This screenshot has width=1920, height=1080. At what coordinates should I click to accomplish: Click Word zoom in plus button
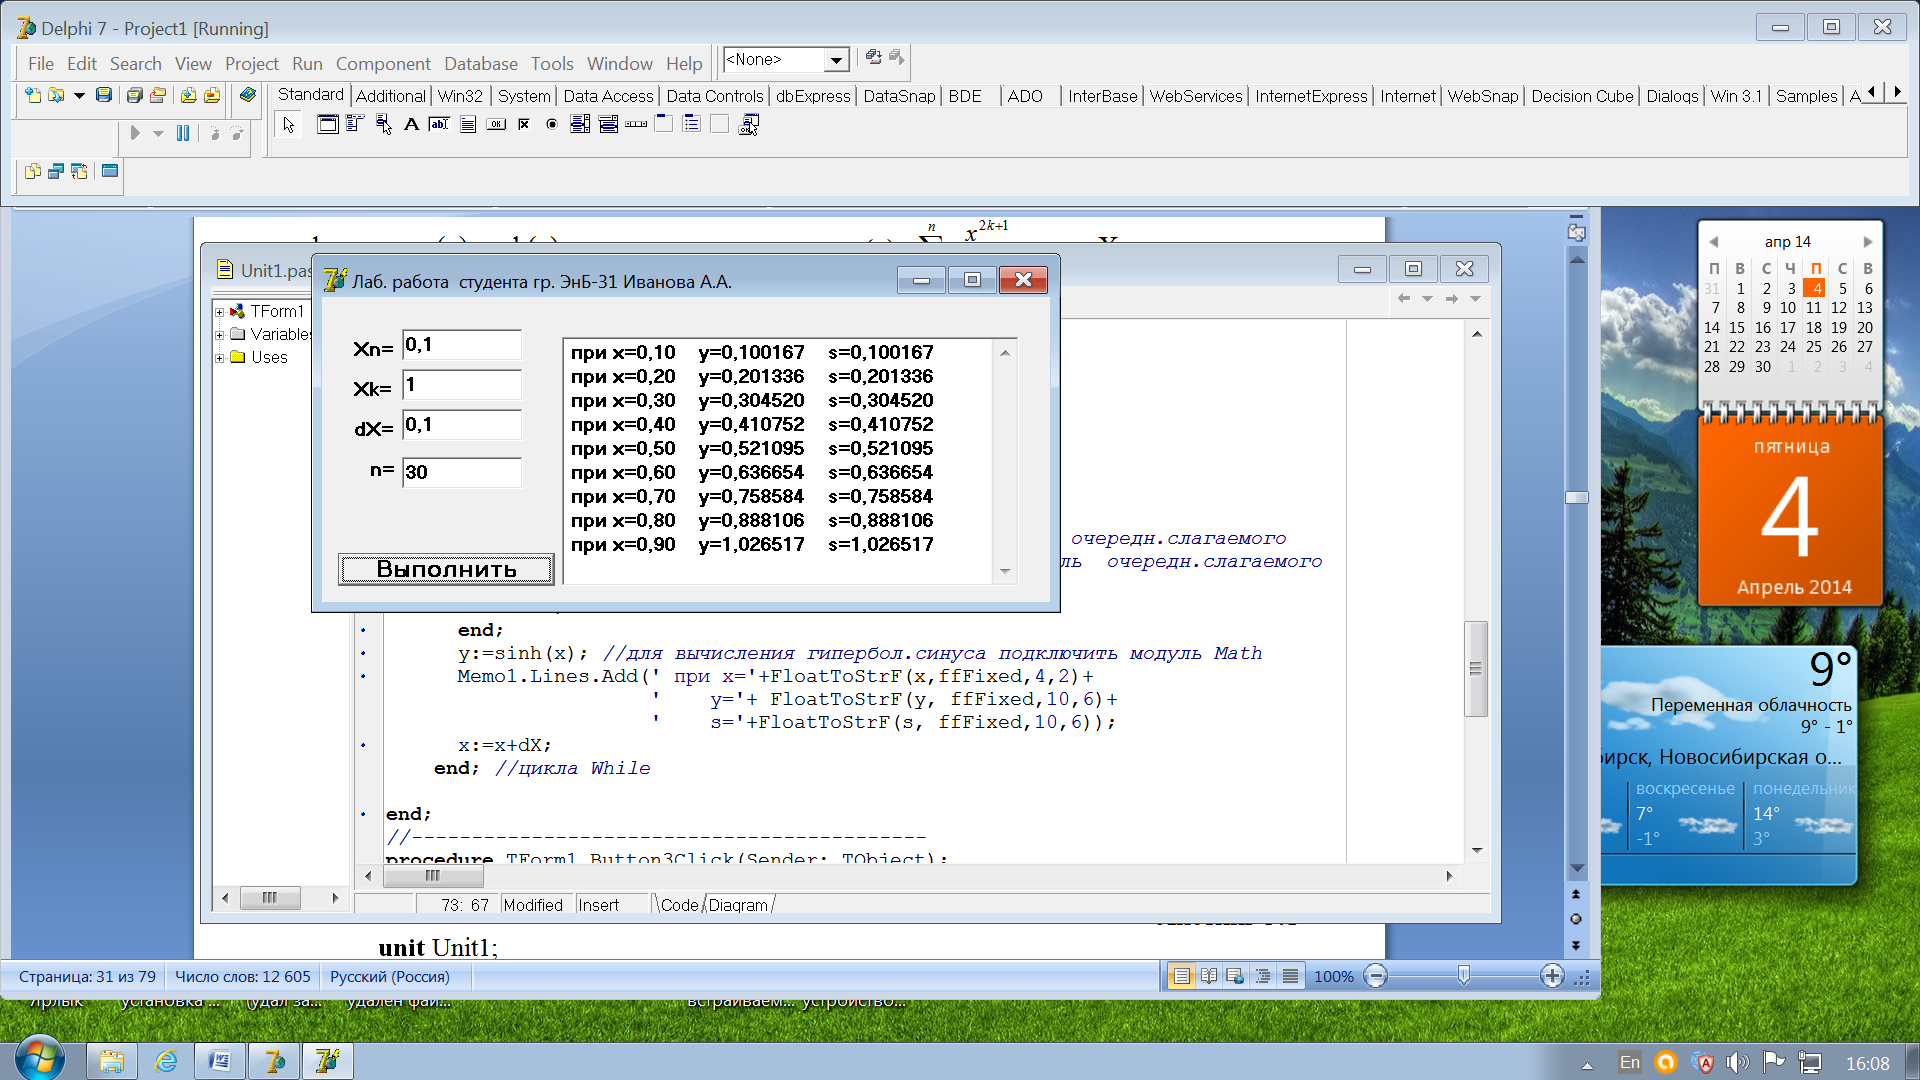coord(1552,976)
